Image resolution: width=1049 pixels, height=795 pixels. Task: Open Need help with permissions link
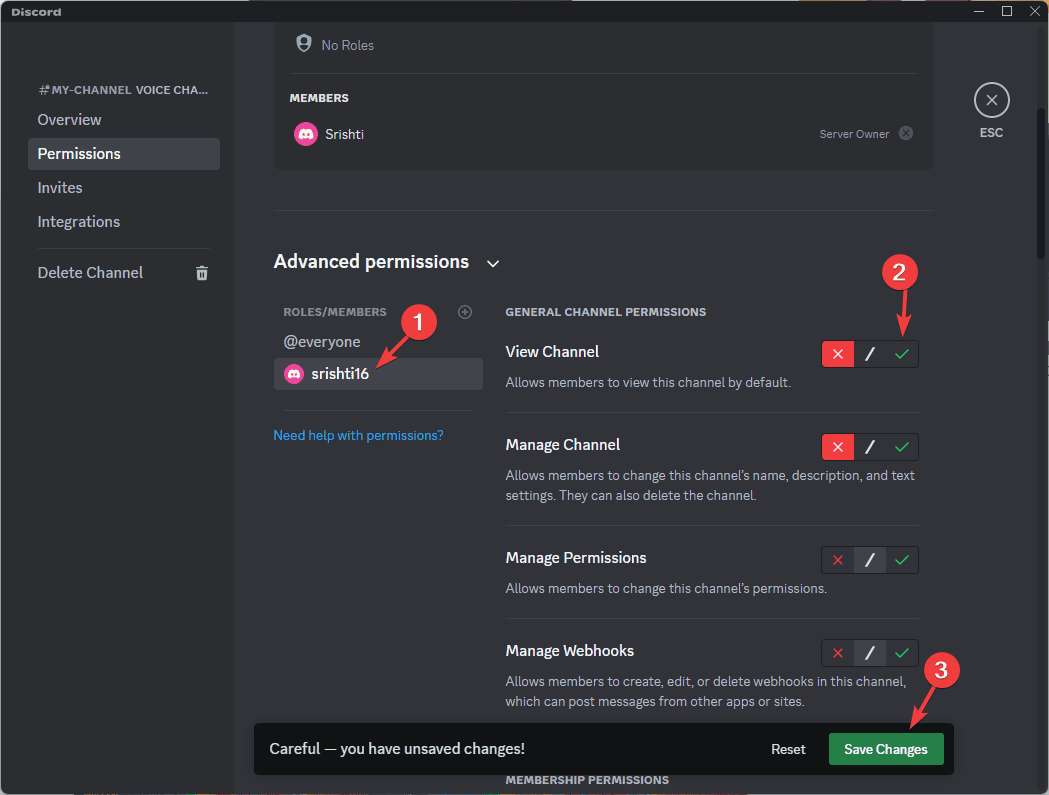coord(358,436)
